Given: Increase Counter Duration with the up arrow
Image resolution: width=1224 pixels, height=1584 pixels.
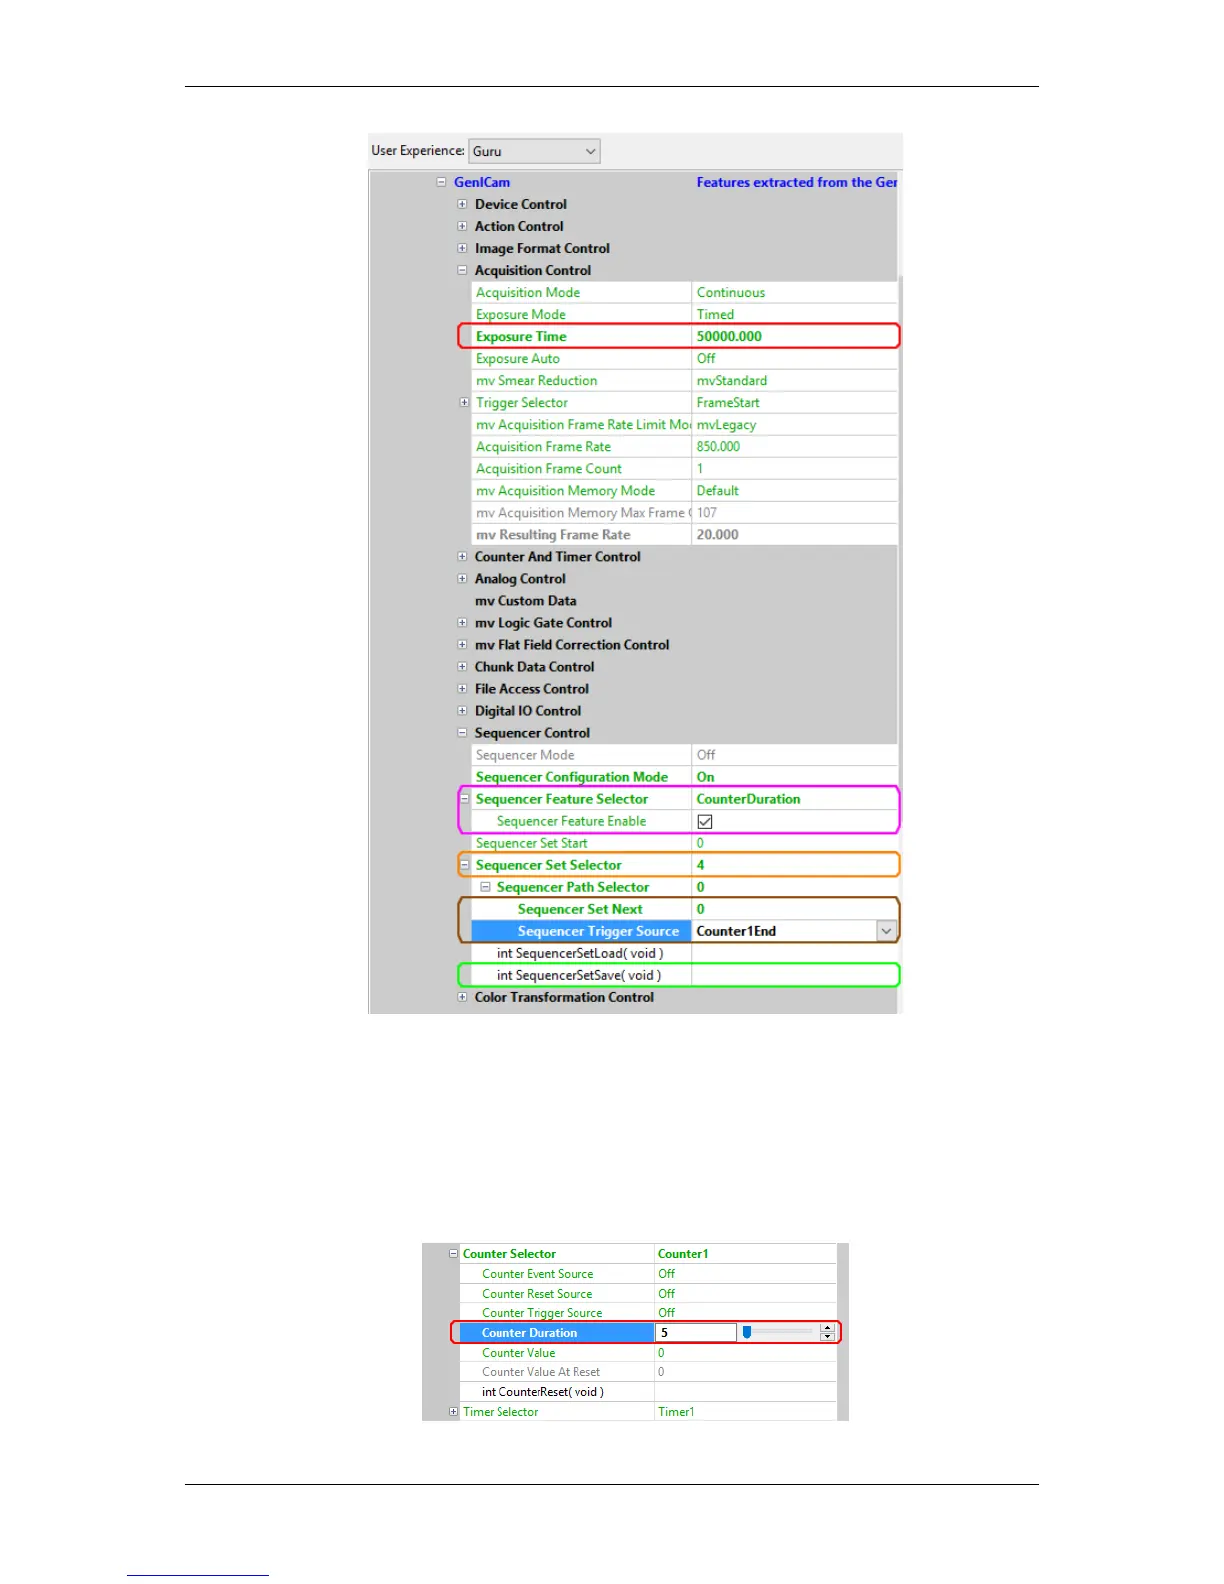Looking at the screenshot, I should [827, 1328].
